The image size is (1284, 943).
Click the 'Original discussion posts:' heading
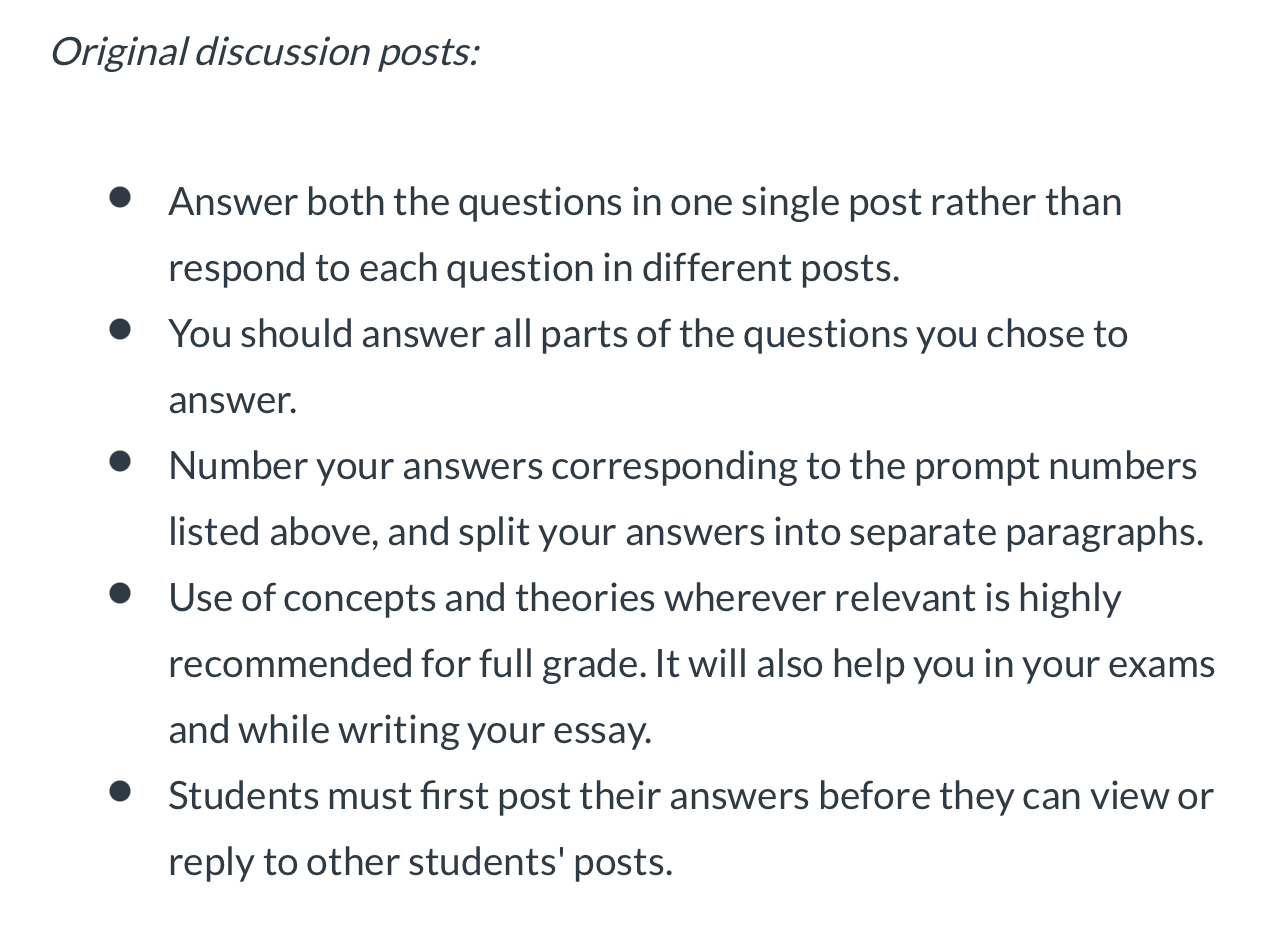point(265,51)
